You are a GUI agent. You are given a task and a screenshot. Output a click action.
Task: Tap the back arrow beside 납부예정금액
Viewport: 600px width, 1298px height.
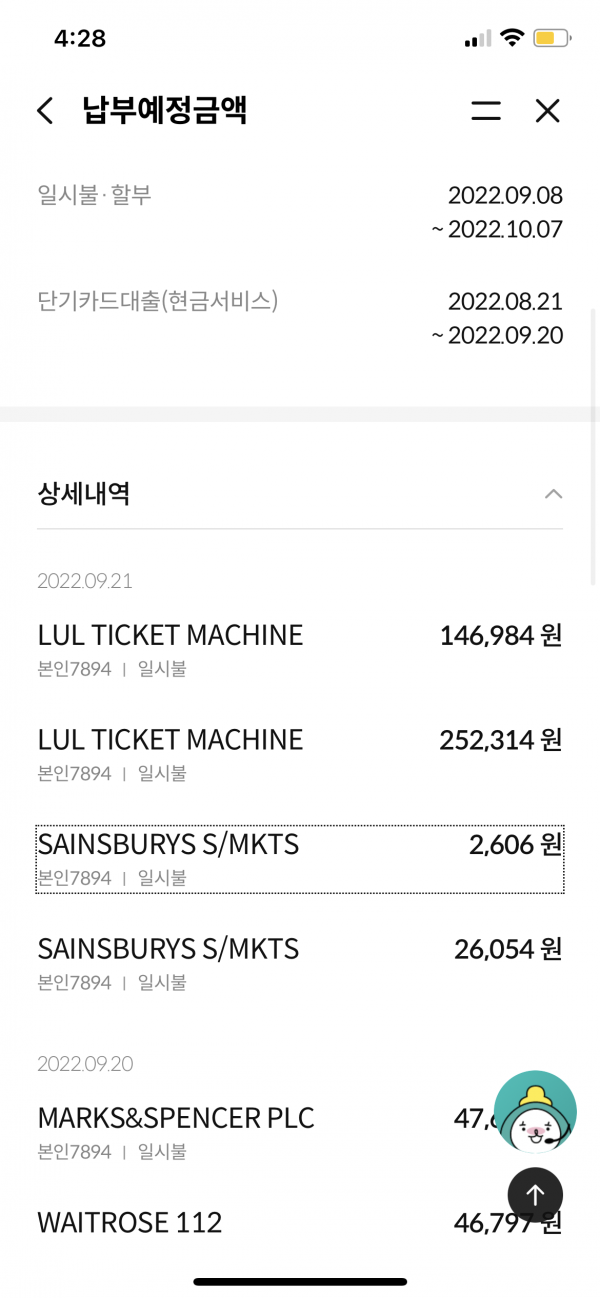coord(45,110)
